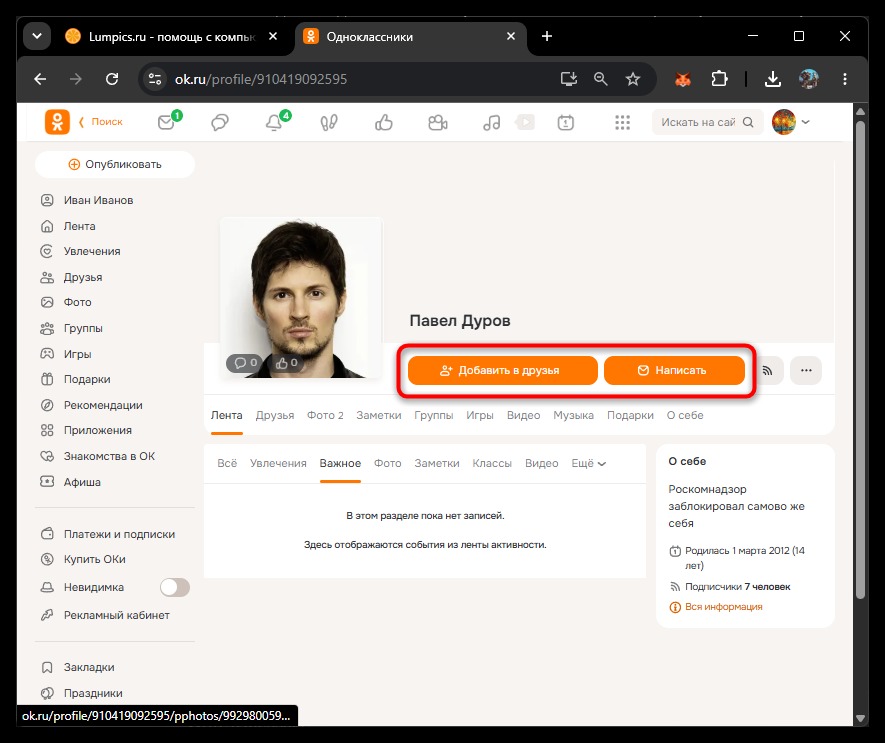Open the Музыка profile tab
Screen dimensions: 885x743
pos(573,416)
